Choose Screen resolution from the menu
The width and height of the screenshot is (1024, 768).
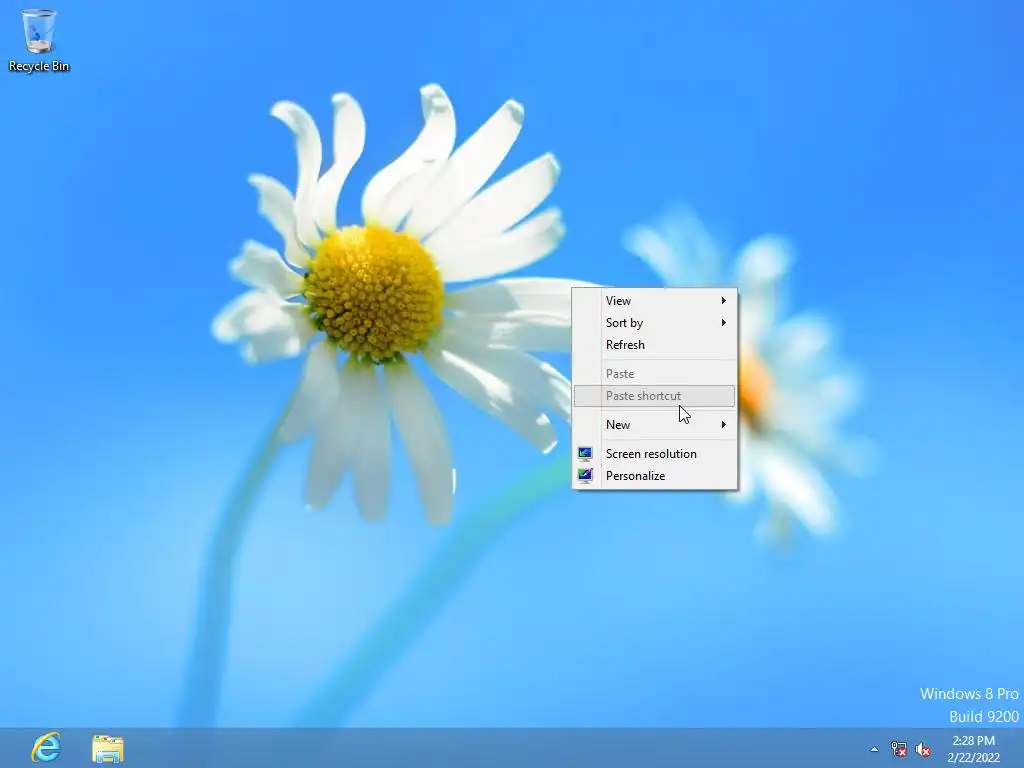tap(654, 453)
